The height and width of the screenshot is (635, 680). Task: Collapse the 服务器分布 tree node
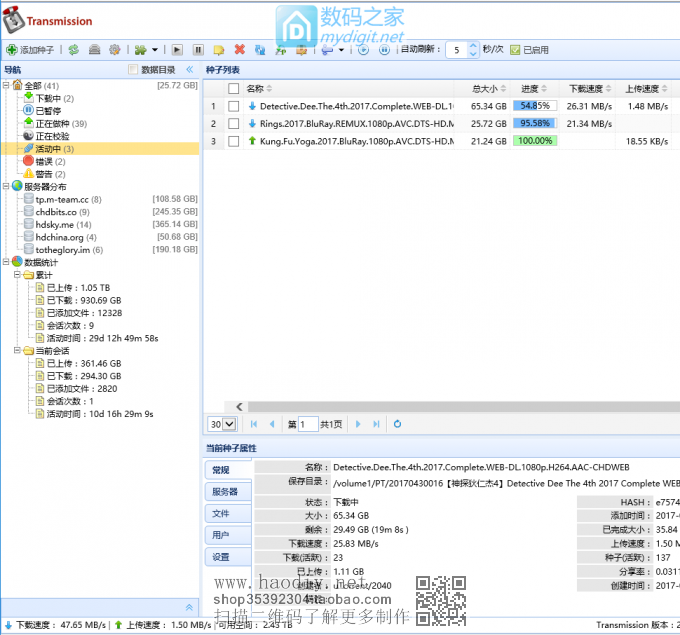coord(6,186)
